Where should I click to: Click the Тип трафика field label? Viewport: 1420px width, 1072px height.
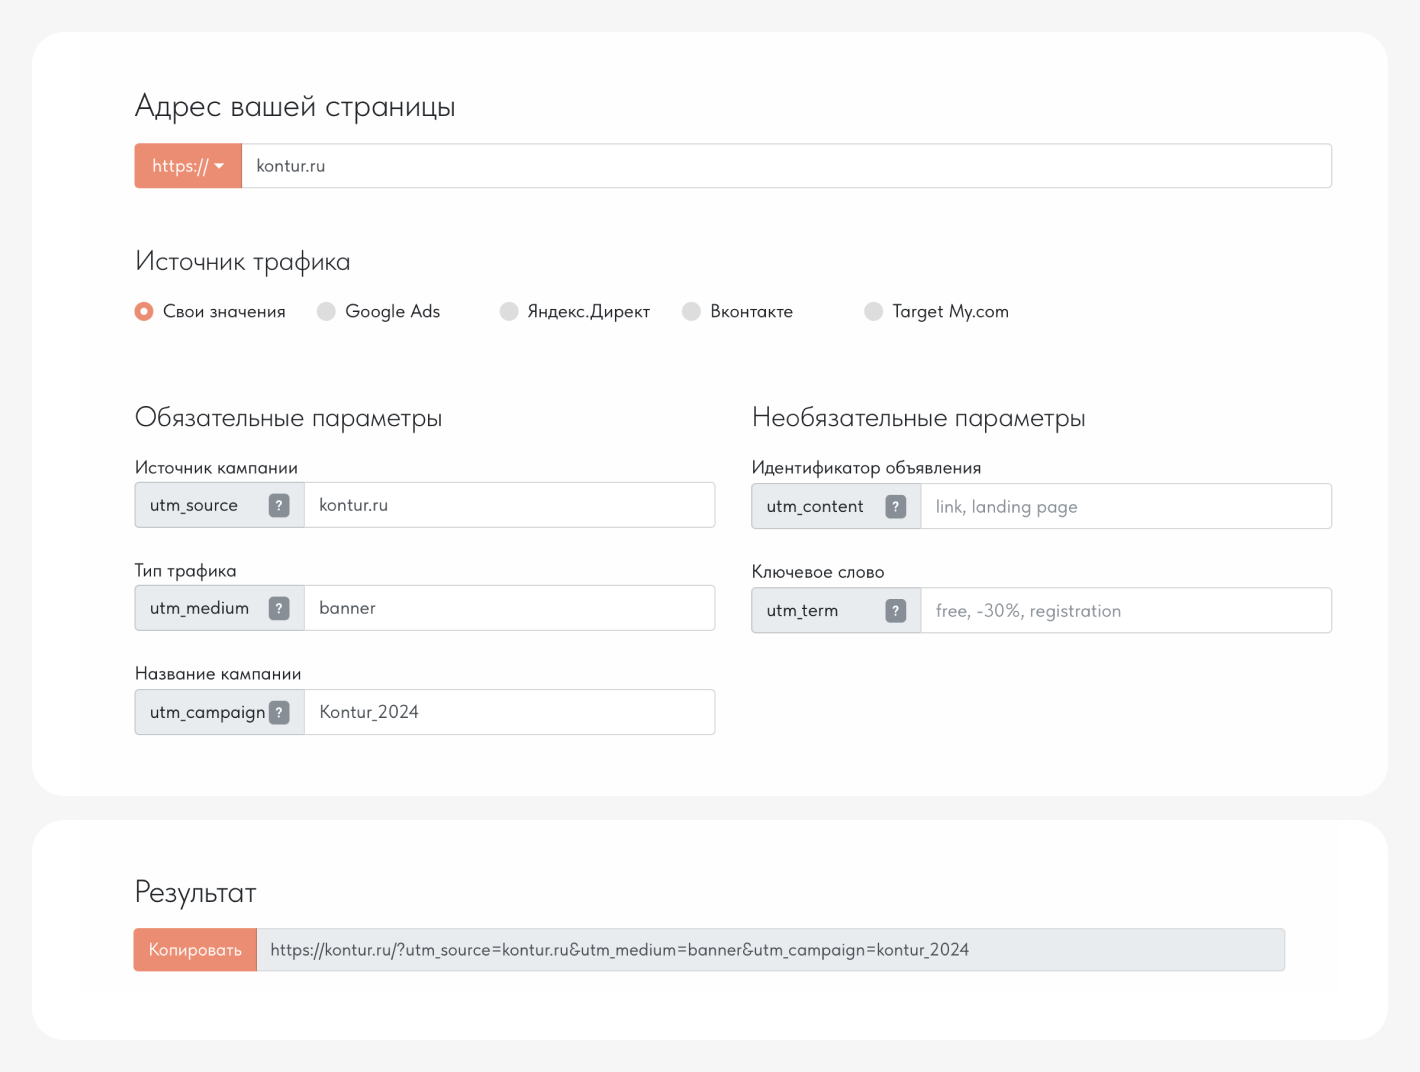click(186, 571)
